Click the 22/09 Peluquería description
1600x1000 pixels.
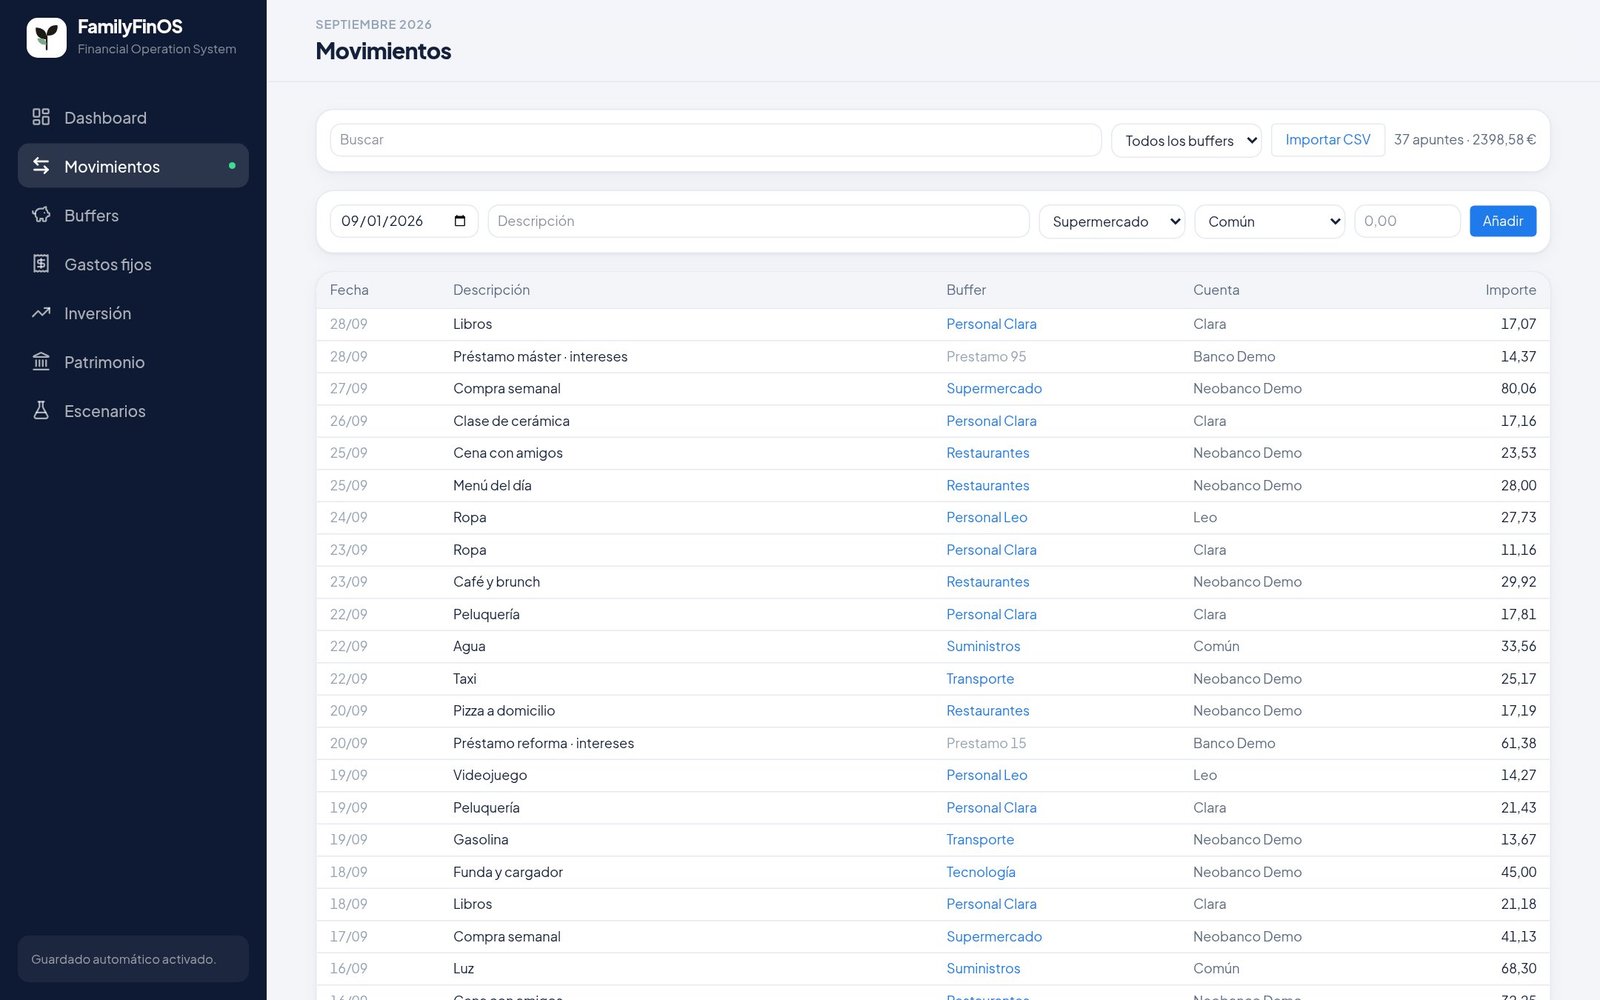pos(486,614)
